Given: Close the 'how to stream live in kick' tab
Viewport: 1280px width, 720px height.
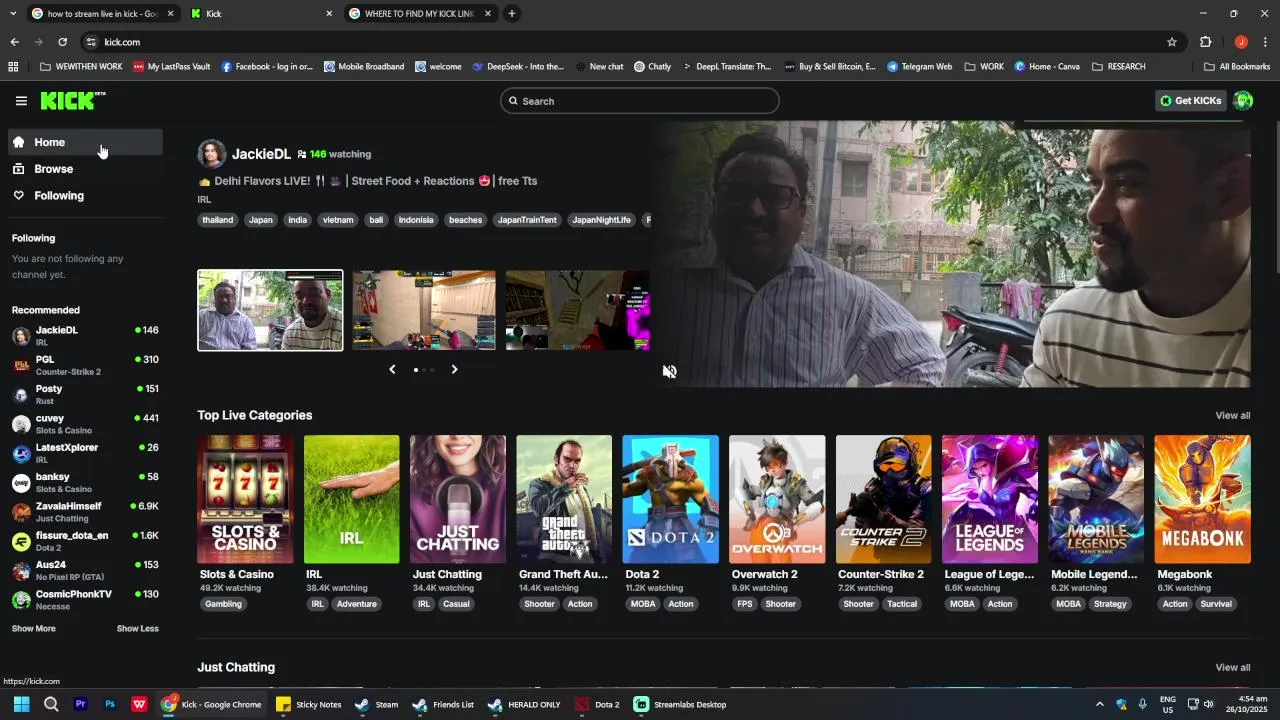Looking at the screenshot, I should (170, 14).
